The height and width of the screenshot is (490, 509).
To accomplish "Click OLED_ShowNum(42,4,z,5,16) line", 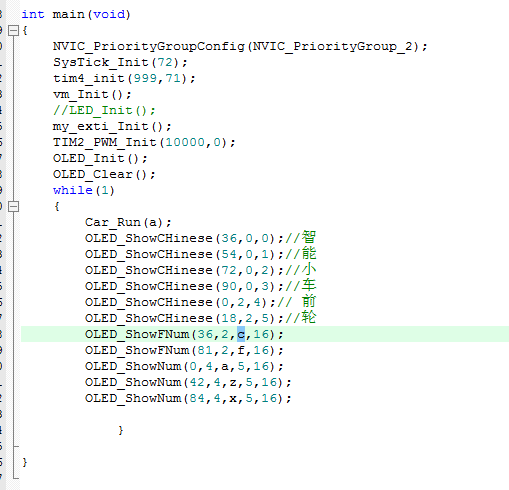I will coord(188,382).
